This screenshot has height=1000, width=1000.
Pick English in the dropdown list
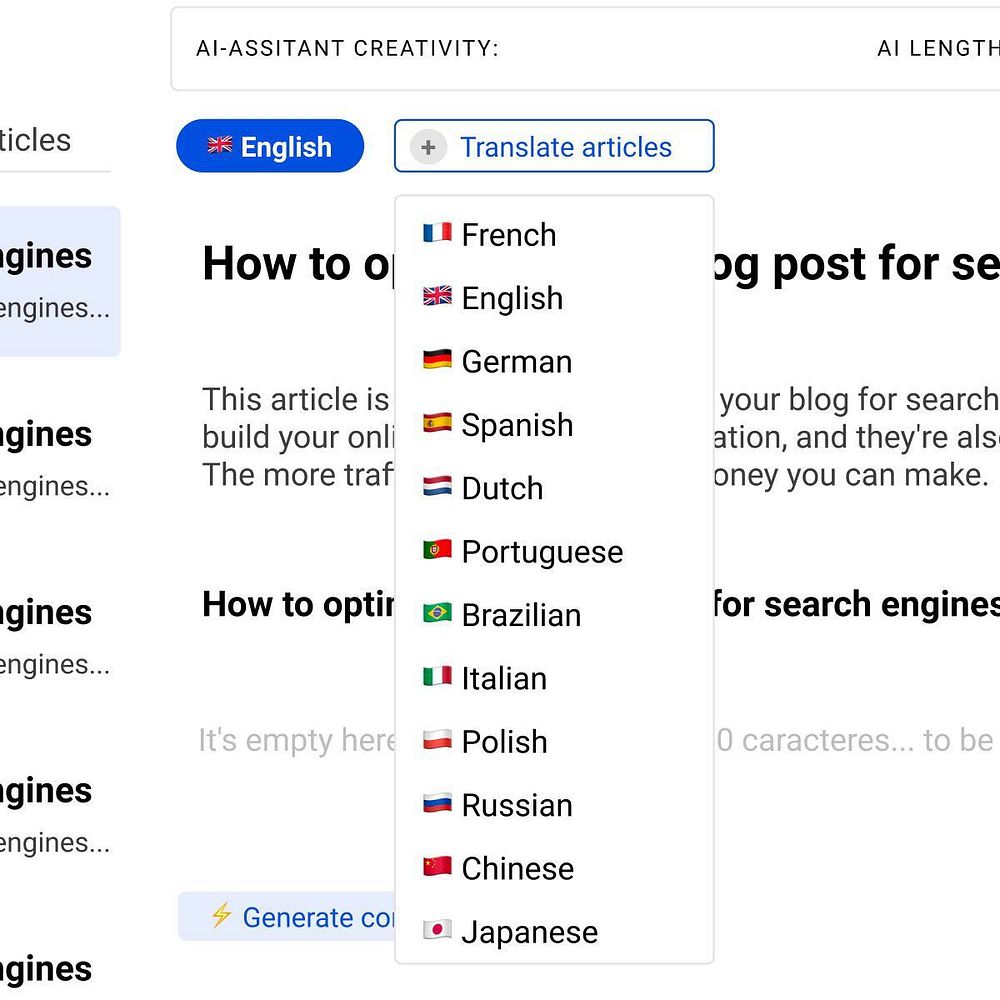(x=512, y=298)
